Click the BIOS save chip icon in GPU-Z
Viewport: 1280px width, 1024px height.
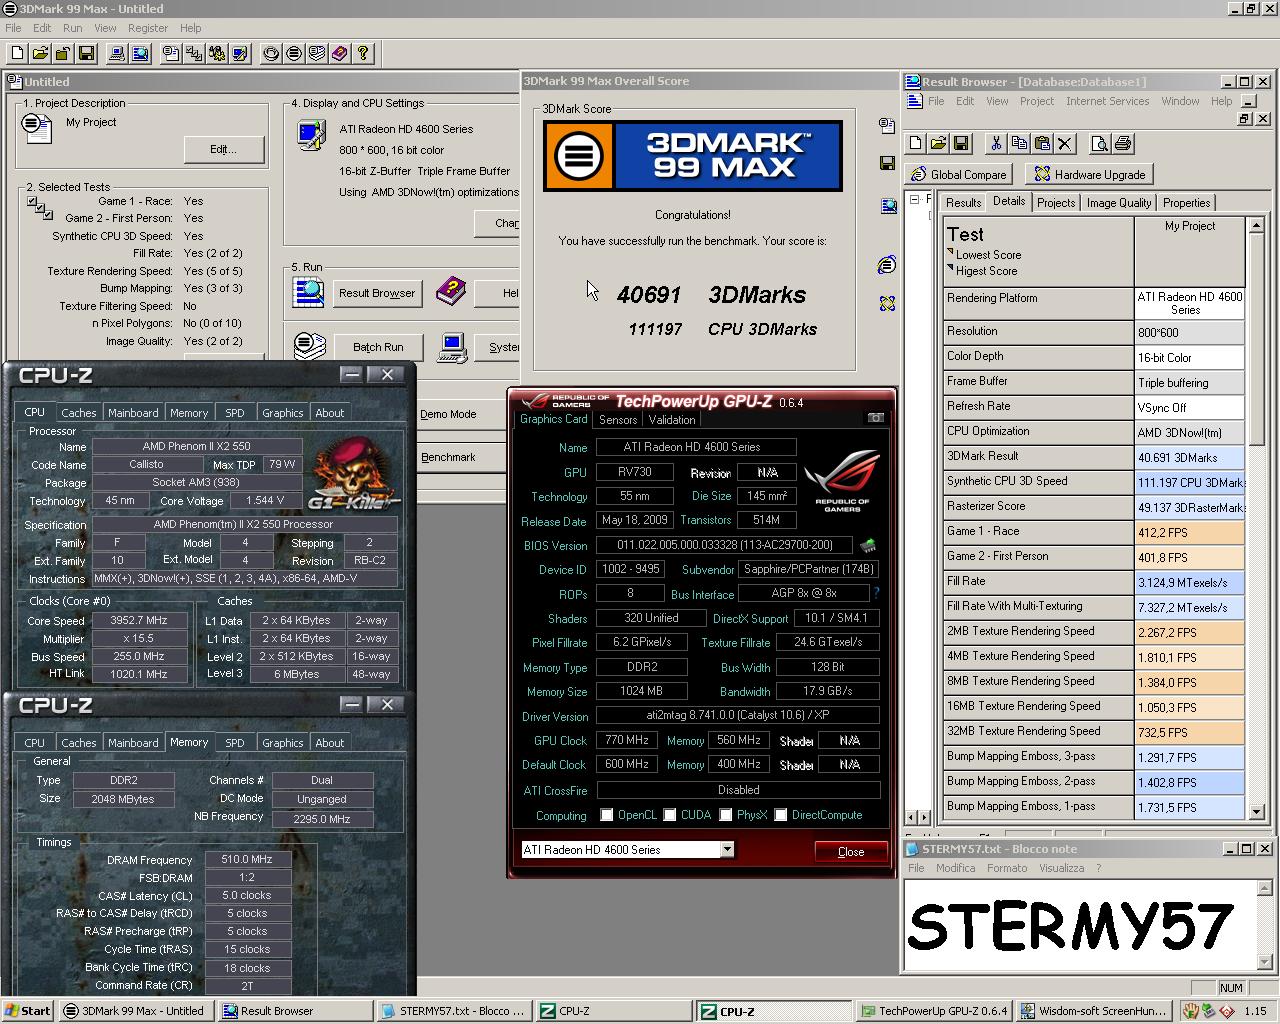click(868, 545)
